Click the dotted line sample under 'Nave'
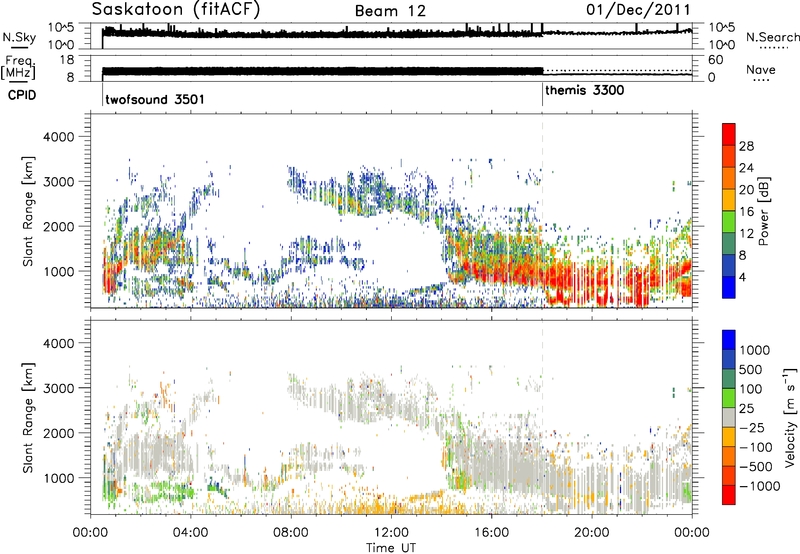This screenshot has width=800, height=554. pyautogui.click(x=761, y=81)
